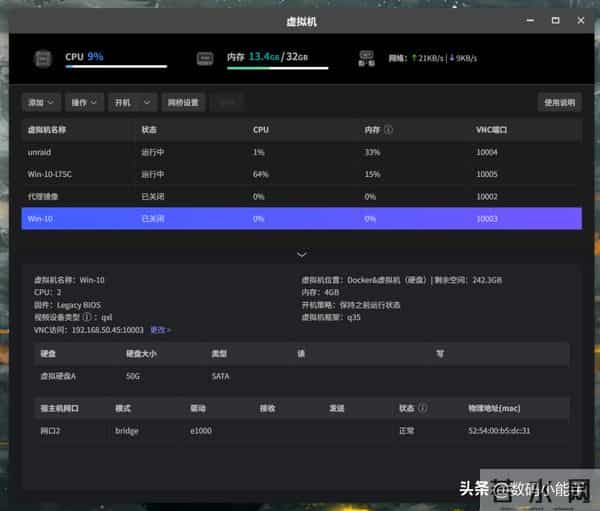Click the bridge mode cell
This screenshot has width=600, height=511.
(x=127, y=431)
